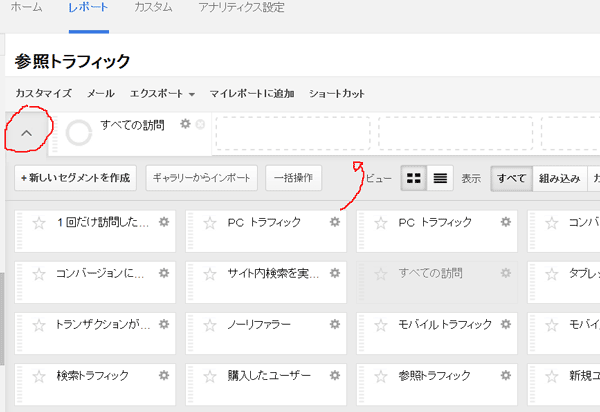Switch to list view of segments
The height and width of the screenshot is (412, 600).
(440, 178)
